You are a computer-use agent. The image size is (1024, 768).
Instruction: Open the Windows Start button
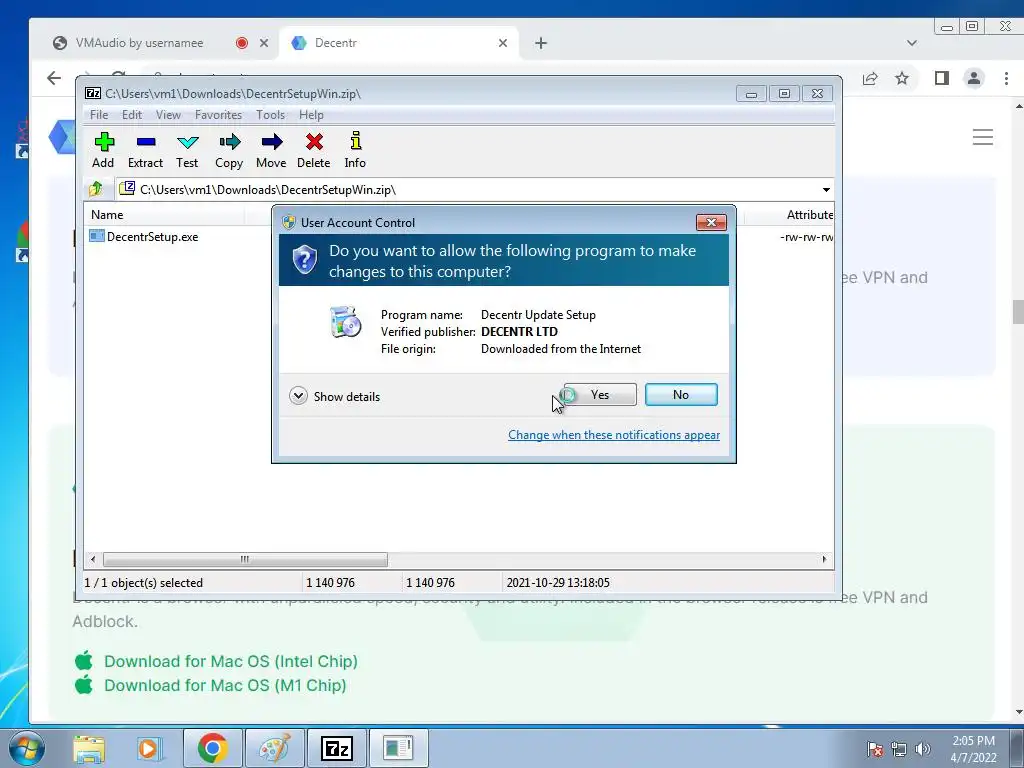[26, 748]
